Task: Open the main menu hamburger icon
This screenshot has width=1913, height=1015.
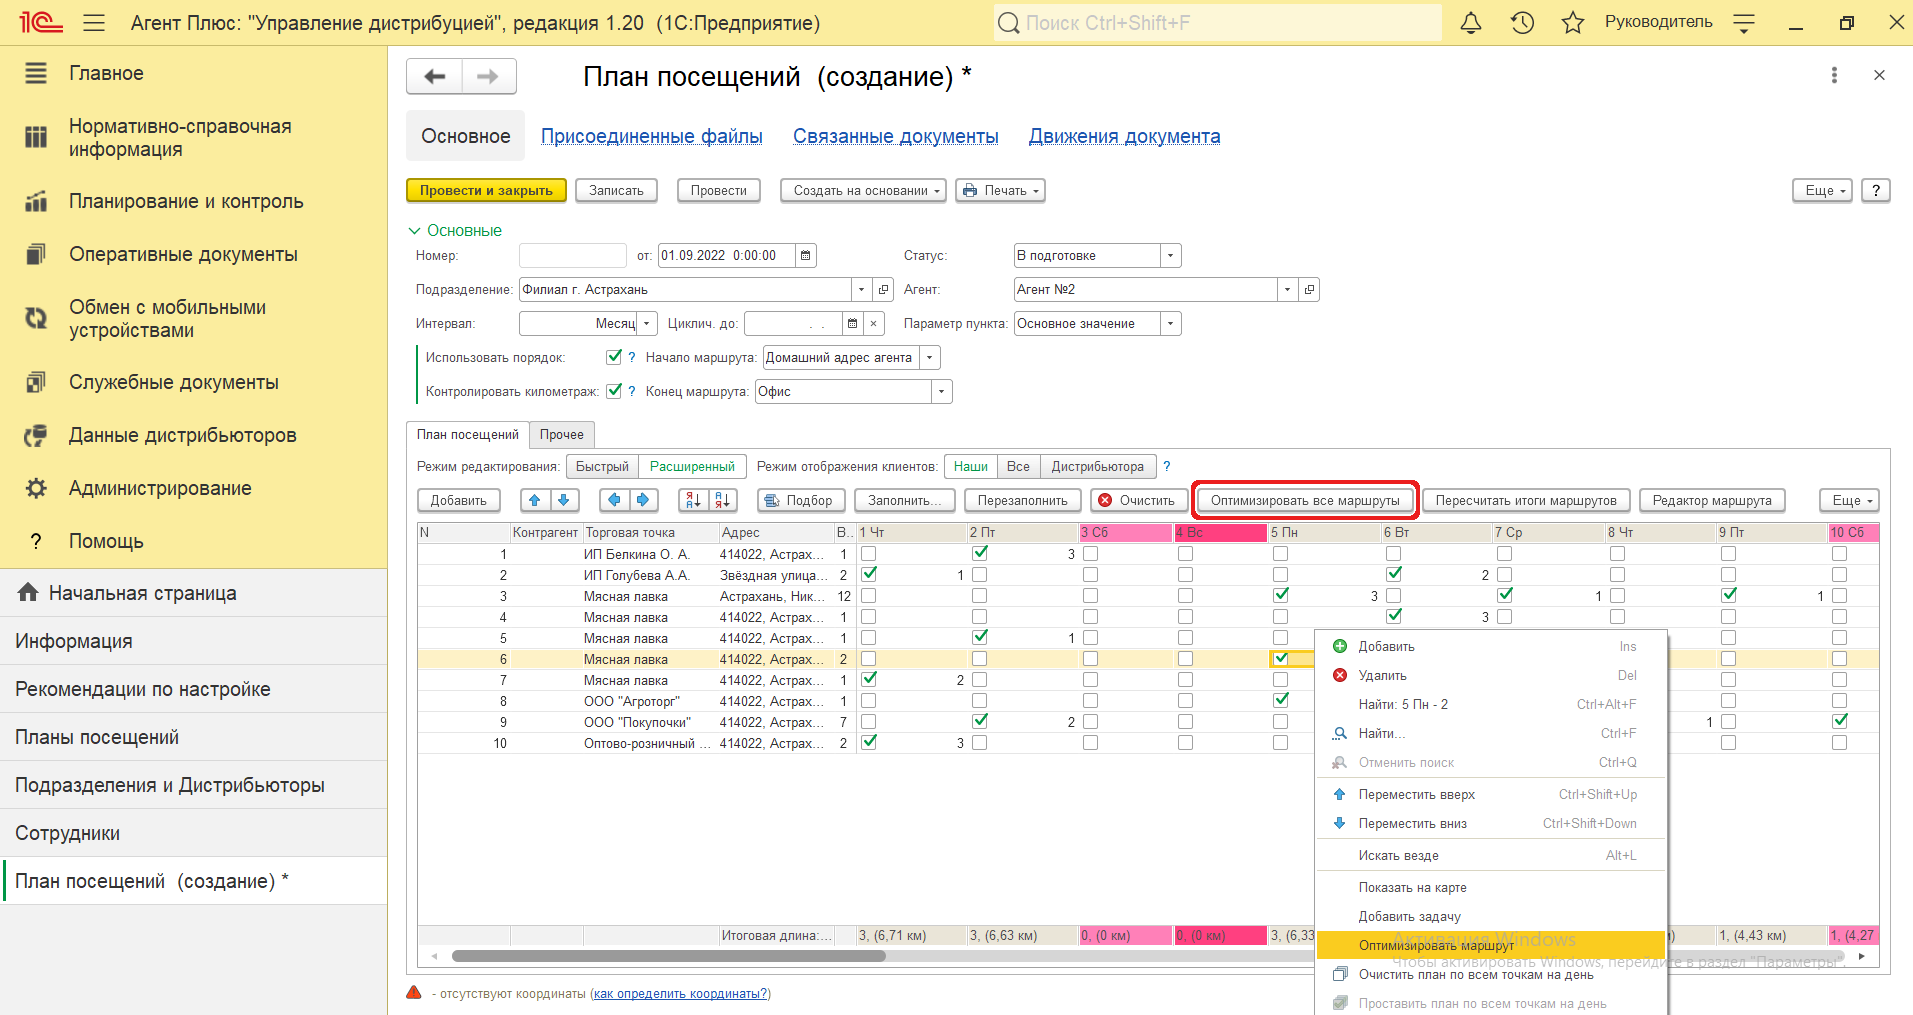Action: click(x=94, y=22)
